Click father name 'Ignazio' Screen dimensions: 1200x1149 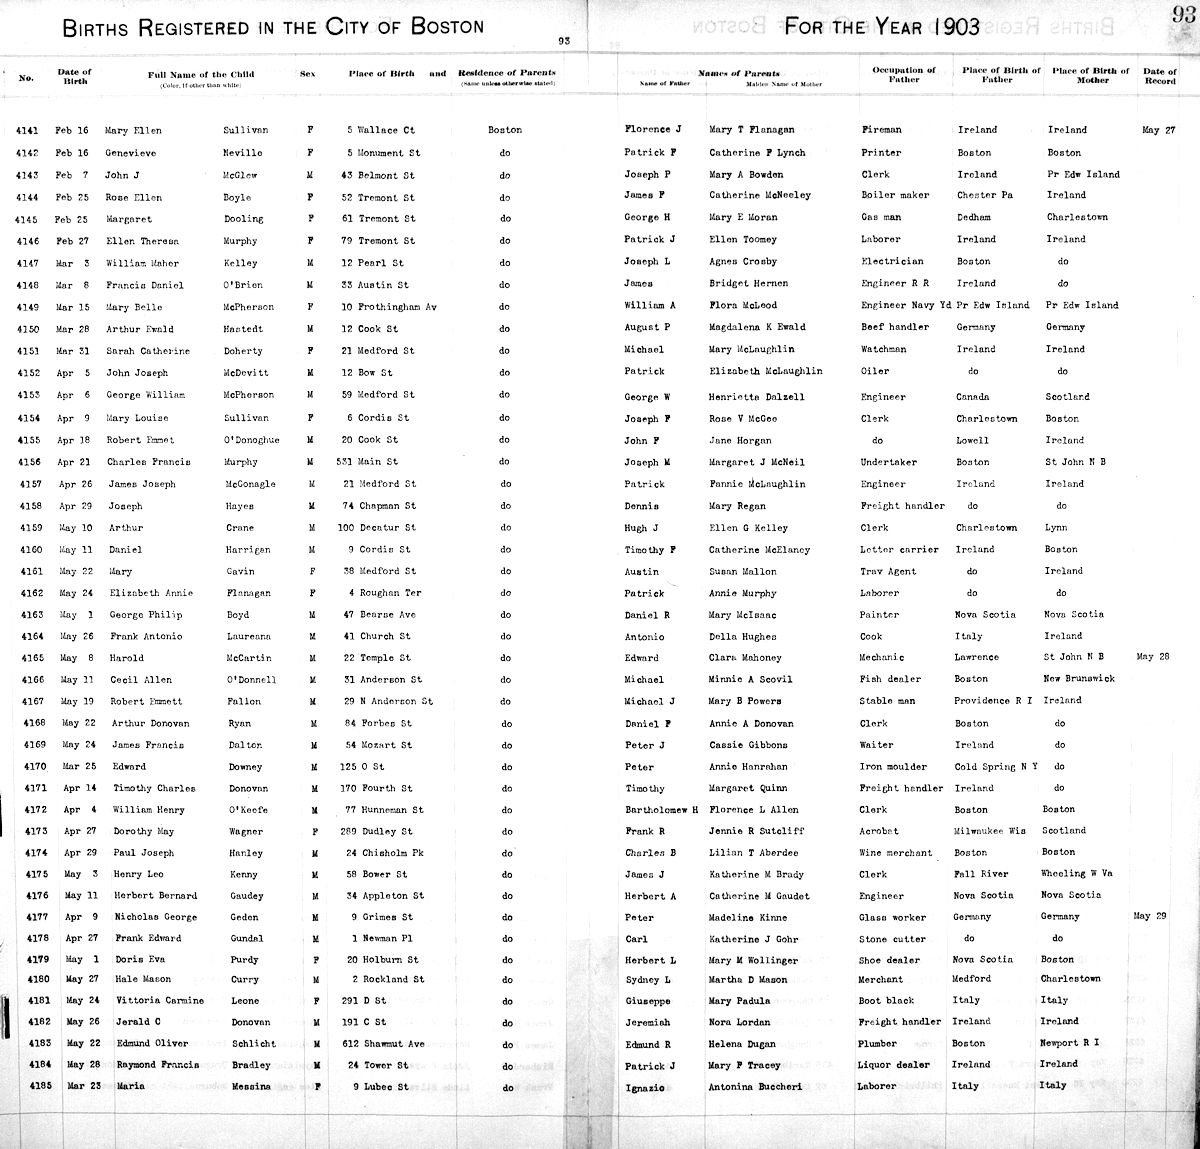(646, 1087)
